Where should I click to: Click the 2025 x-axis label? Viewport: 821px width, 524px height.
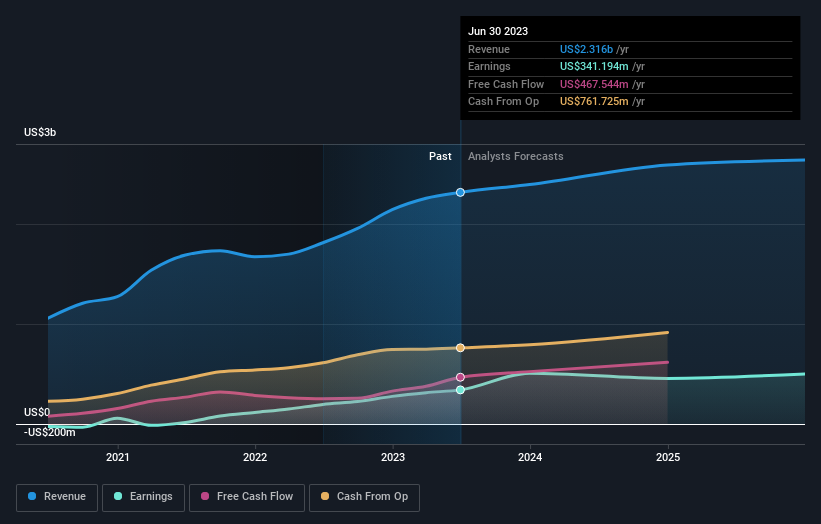click(668, 457)
